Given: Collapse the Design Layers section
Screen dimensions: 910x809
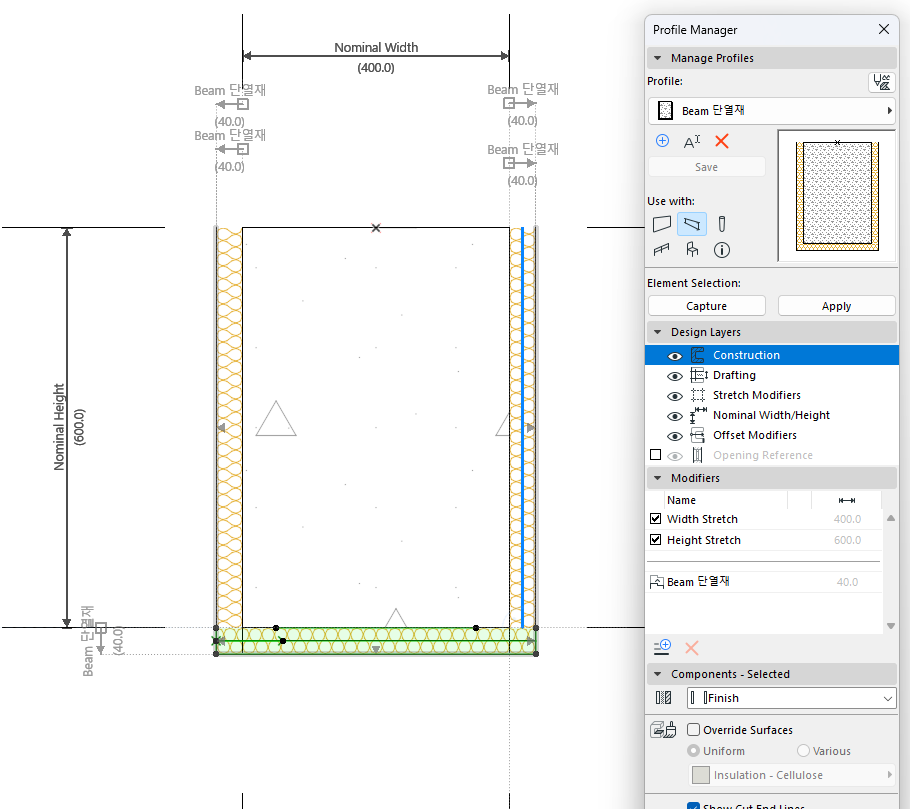Looking at the screenshot, I should click(x=658, y=331).
